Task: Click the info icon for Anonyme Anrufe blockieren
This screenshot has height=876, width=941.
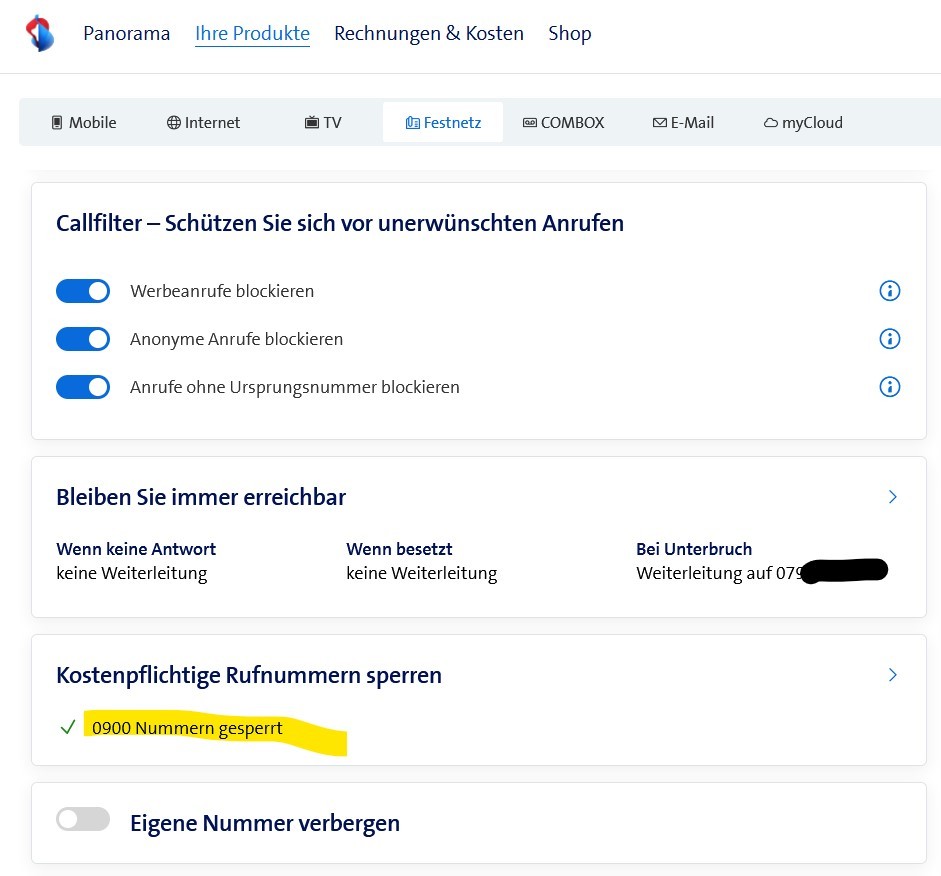Action: point(889,339)
